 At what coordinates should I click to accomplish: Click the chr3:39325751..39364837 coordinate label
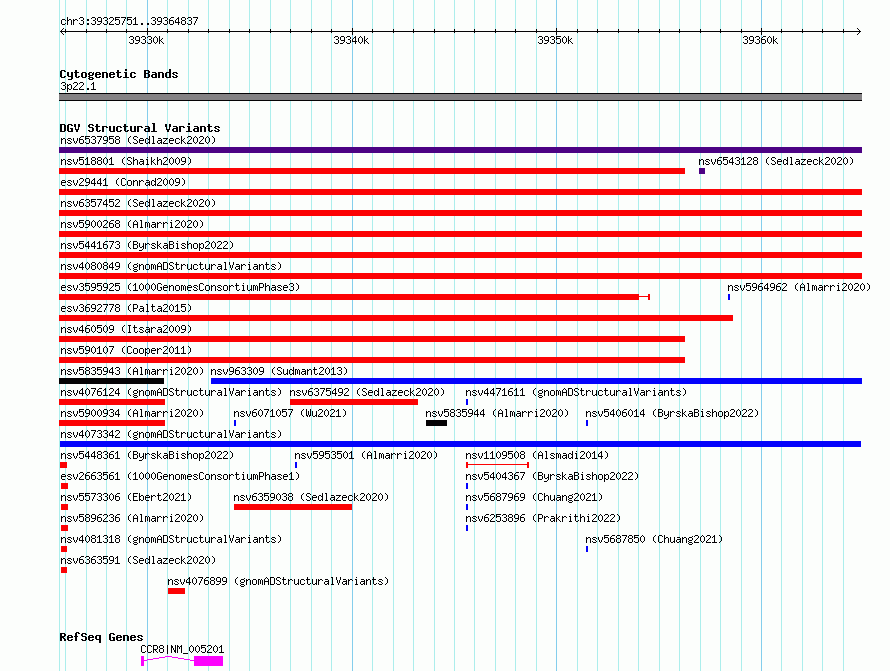tap(129, 21)
